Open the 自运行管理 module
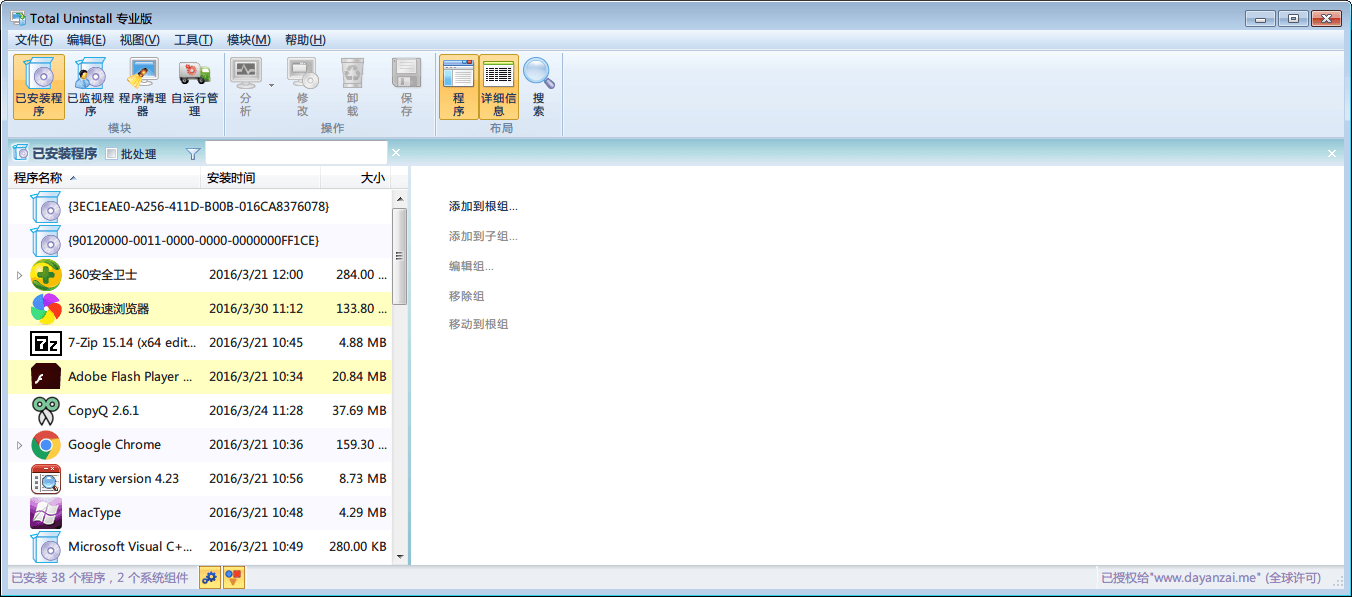 pyautogui.click(x=194, y=87)
